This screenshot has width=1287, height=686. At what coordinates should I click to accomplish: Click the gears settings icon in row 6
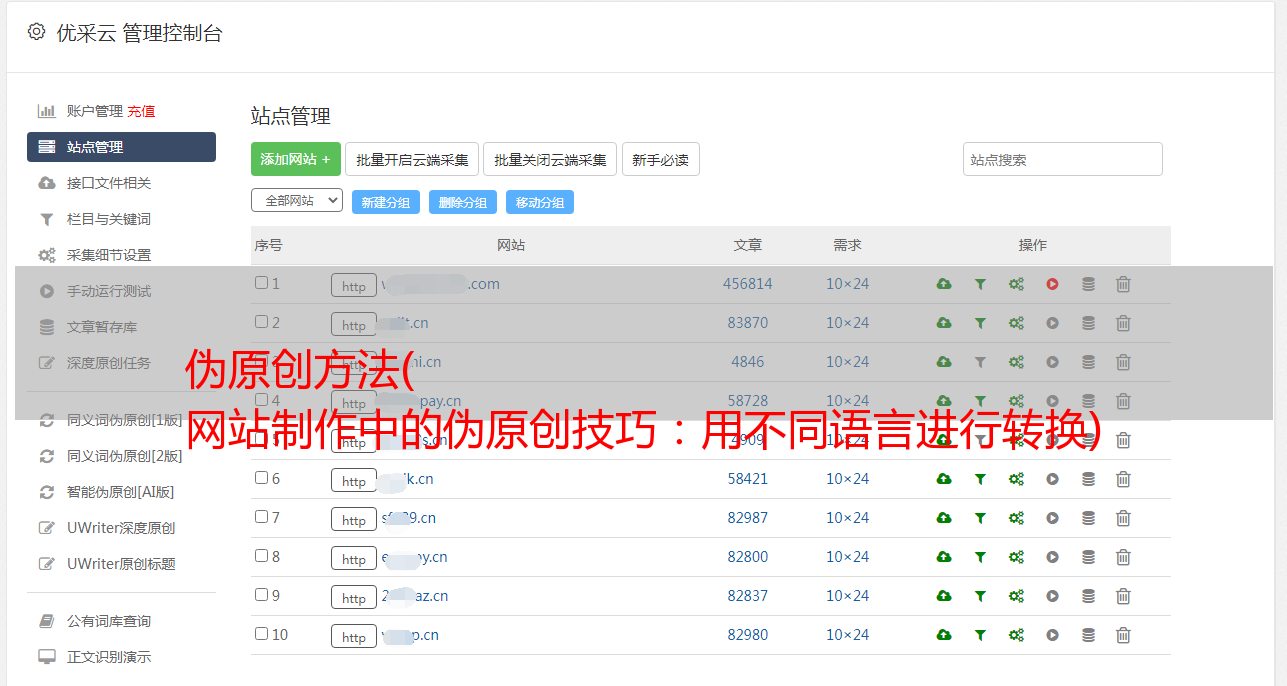click(x=1016, y=479)
